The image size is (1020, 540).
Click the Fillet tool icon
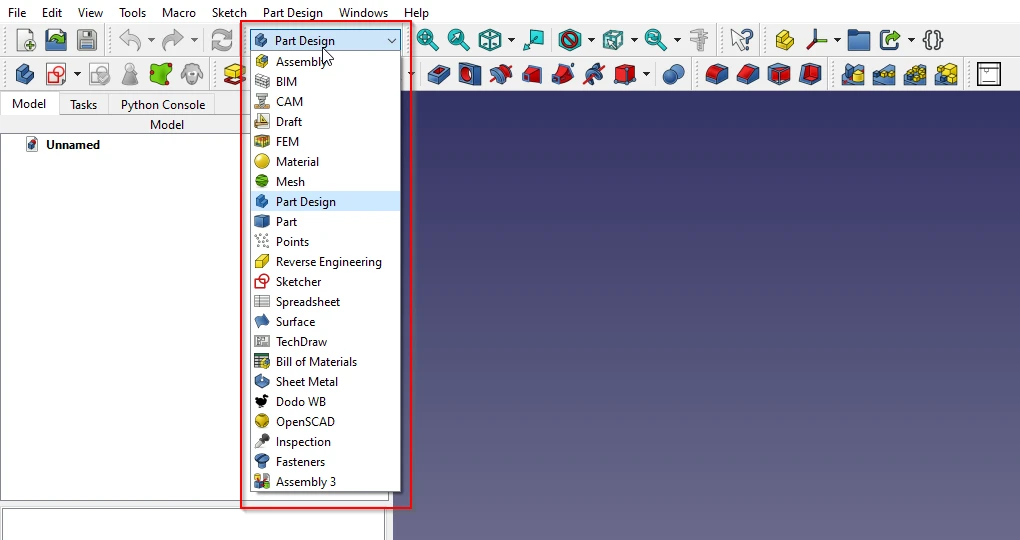click(x=716, y=74)
